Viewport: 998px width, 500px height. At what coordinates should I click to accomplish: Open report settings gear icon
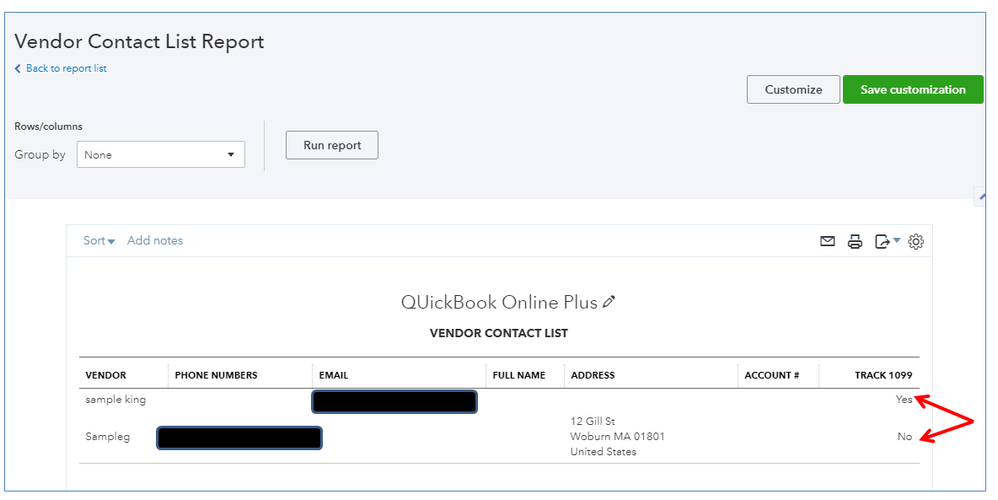pyautogui.click(x=916, y=241)
